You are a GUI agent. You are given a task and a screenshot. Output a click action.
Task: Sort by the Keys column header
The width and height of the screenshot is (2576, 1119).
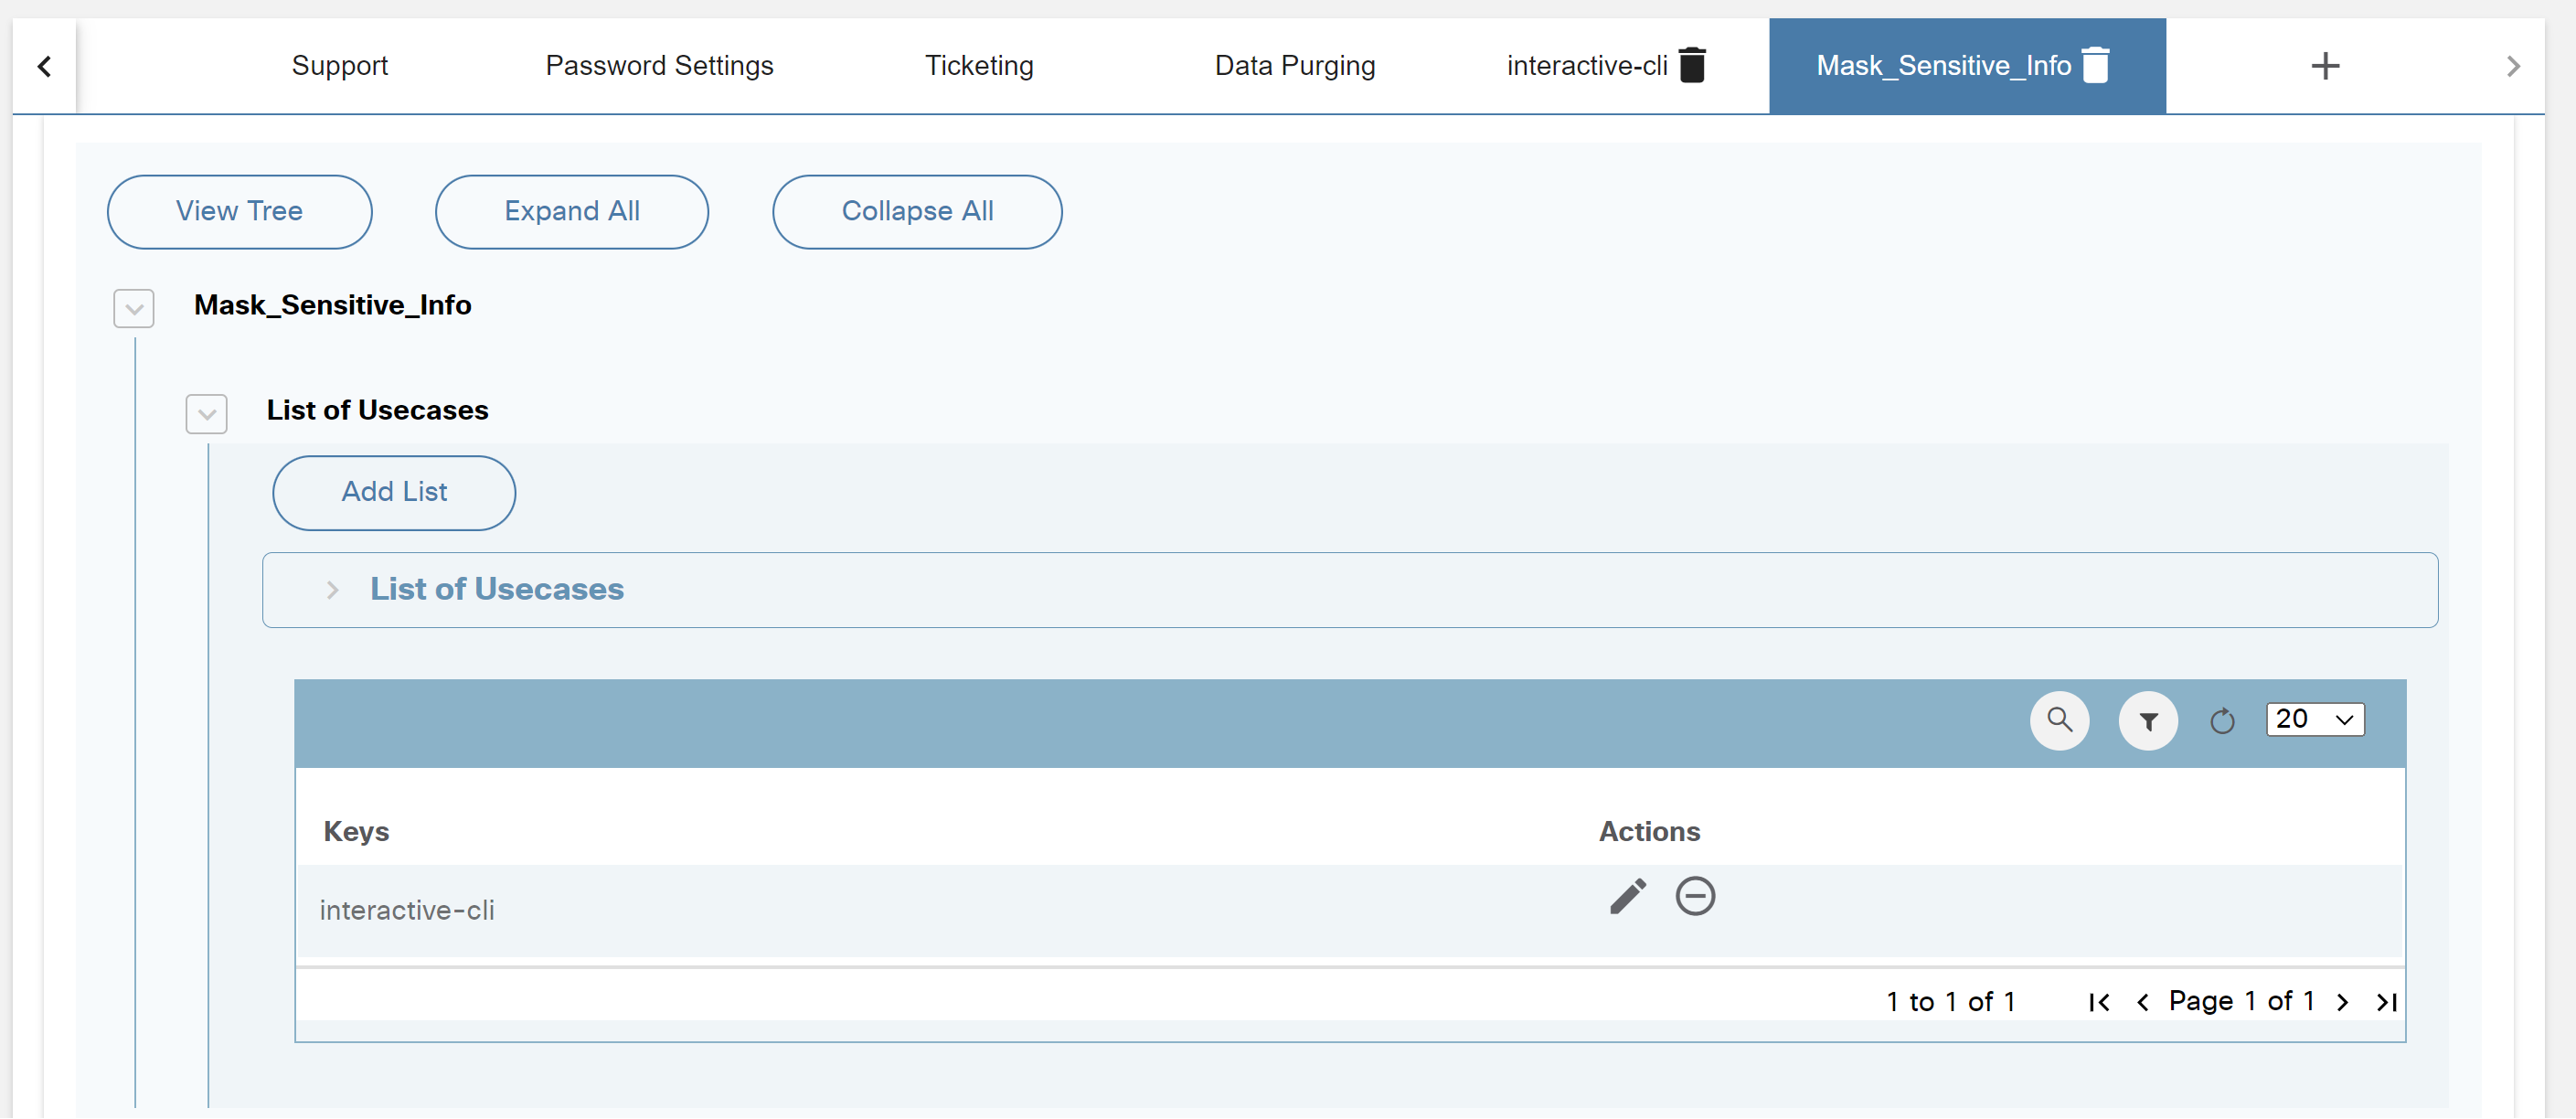click(x=356, y=831)
